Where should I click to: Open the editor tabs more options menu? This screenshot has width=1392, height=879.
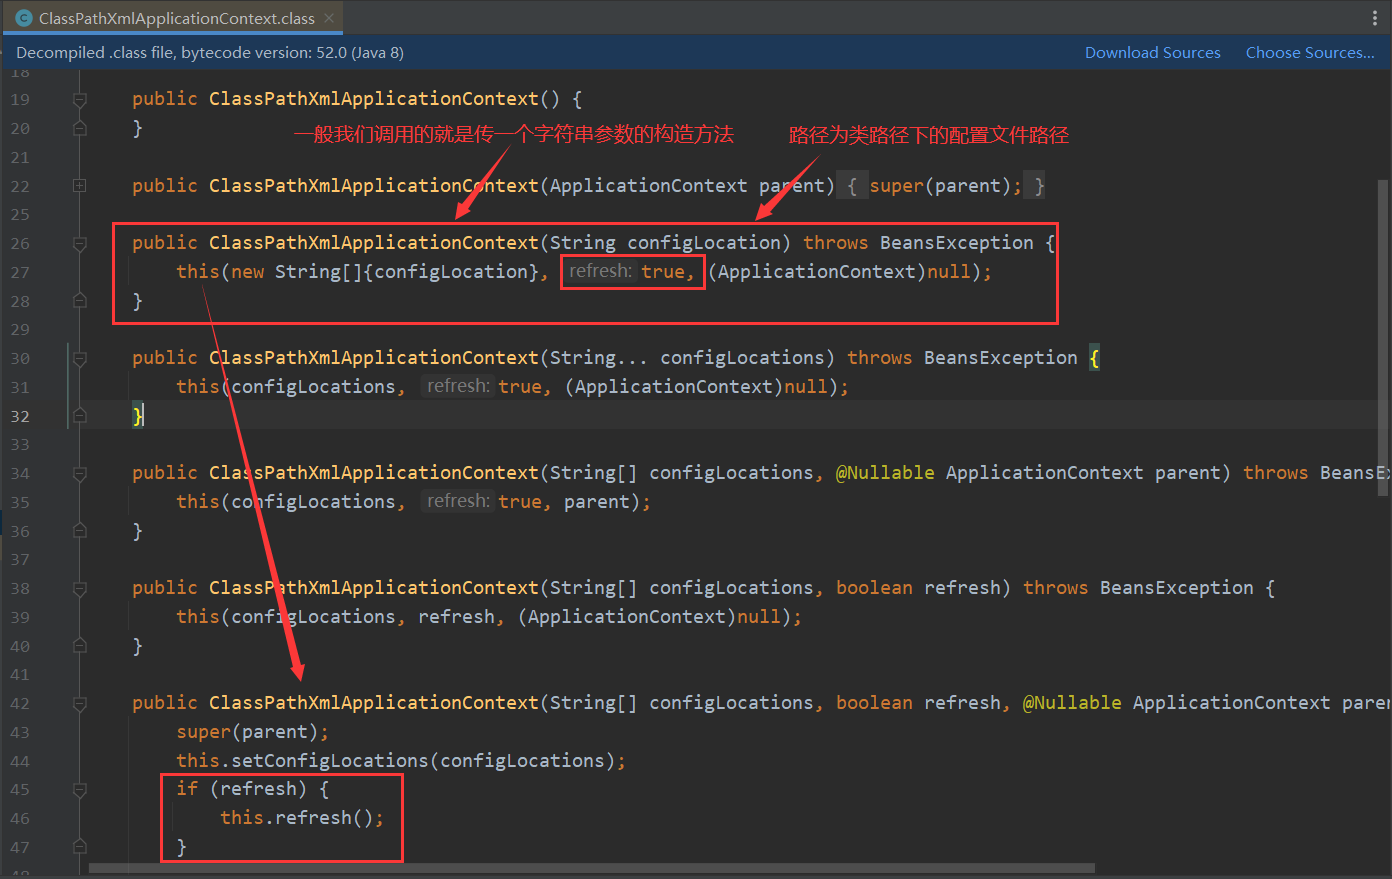(x=1375, y=18)
